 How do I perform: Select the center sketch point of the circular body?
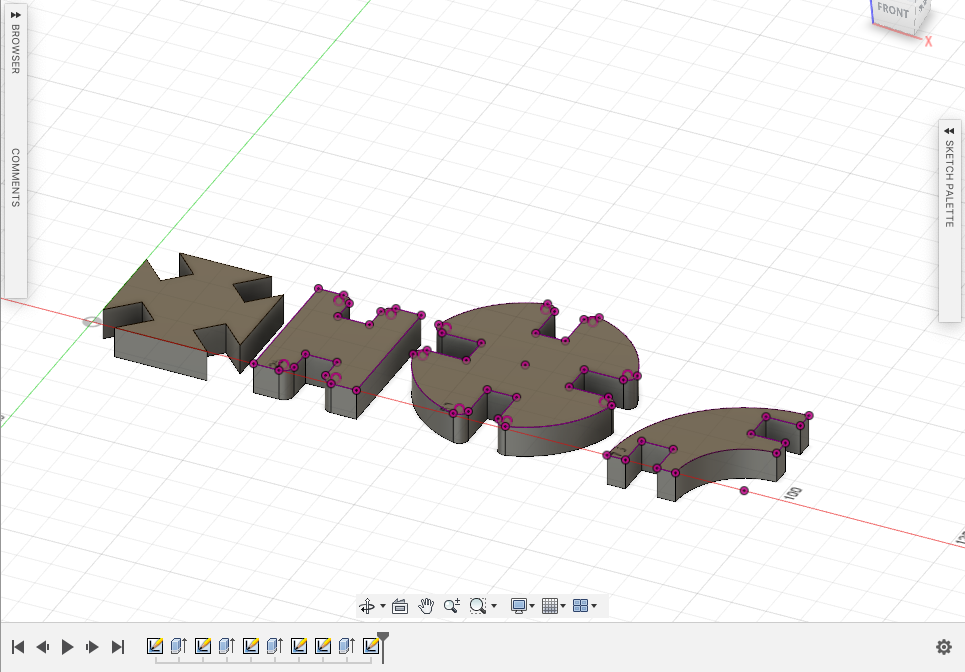(525, 365)
